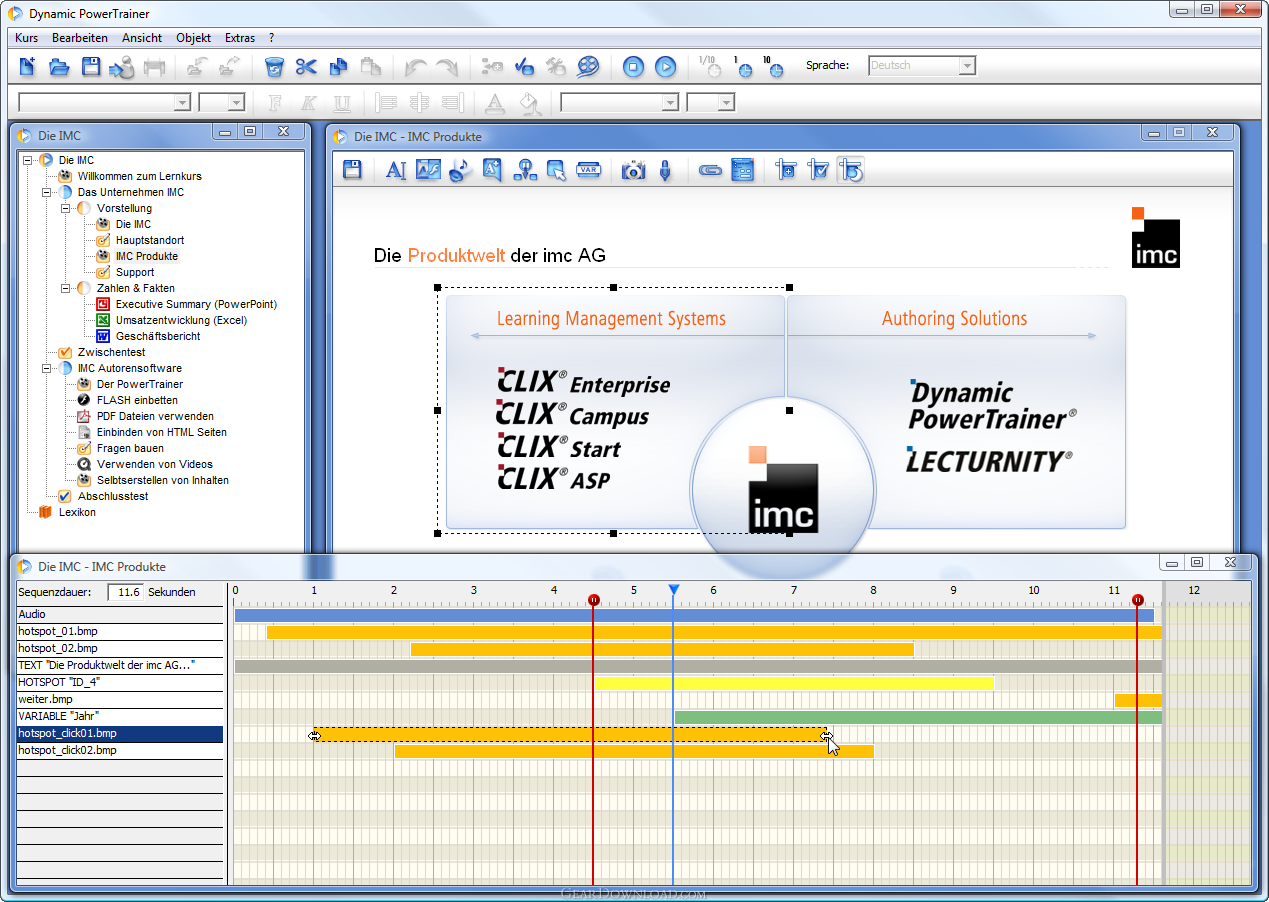Open the Bearbeiten menu

pyautogui.click(x=80, y=38)
